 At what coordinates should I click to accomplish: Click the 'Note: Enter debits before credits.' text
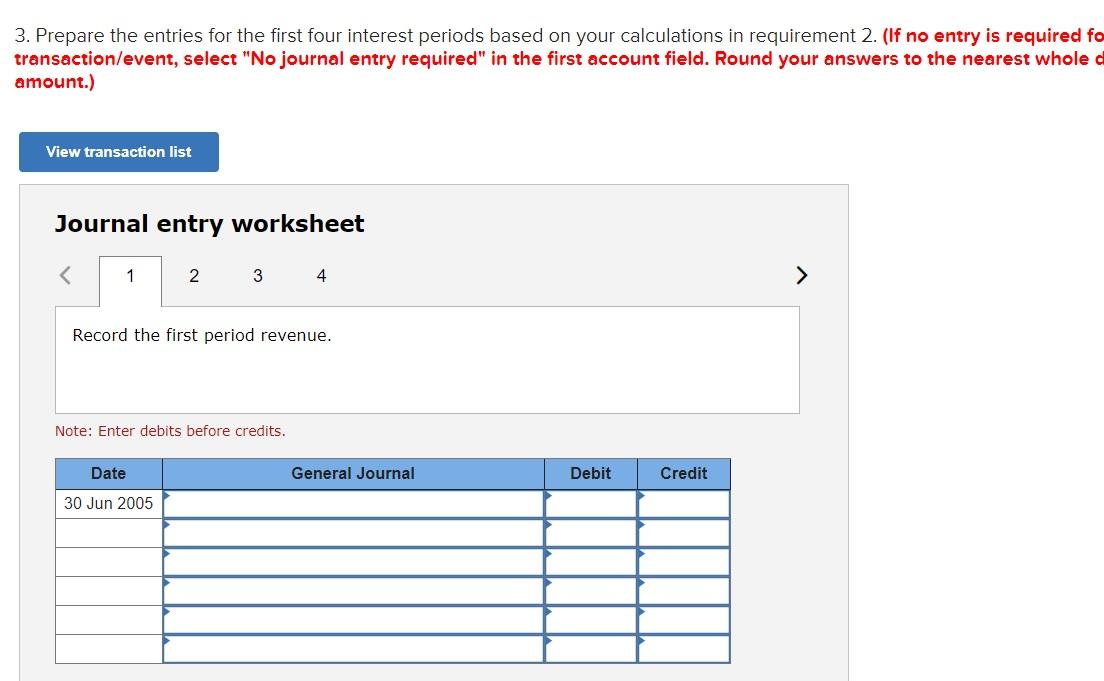tap(170, 431)
